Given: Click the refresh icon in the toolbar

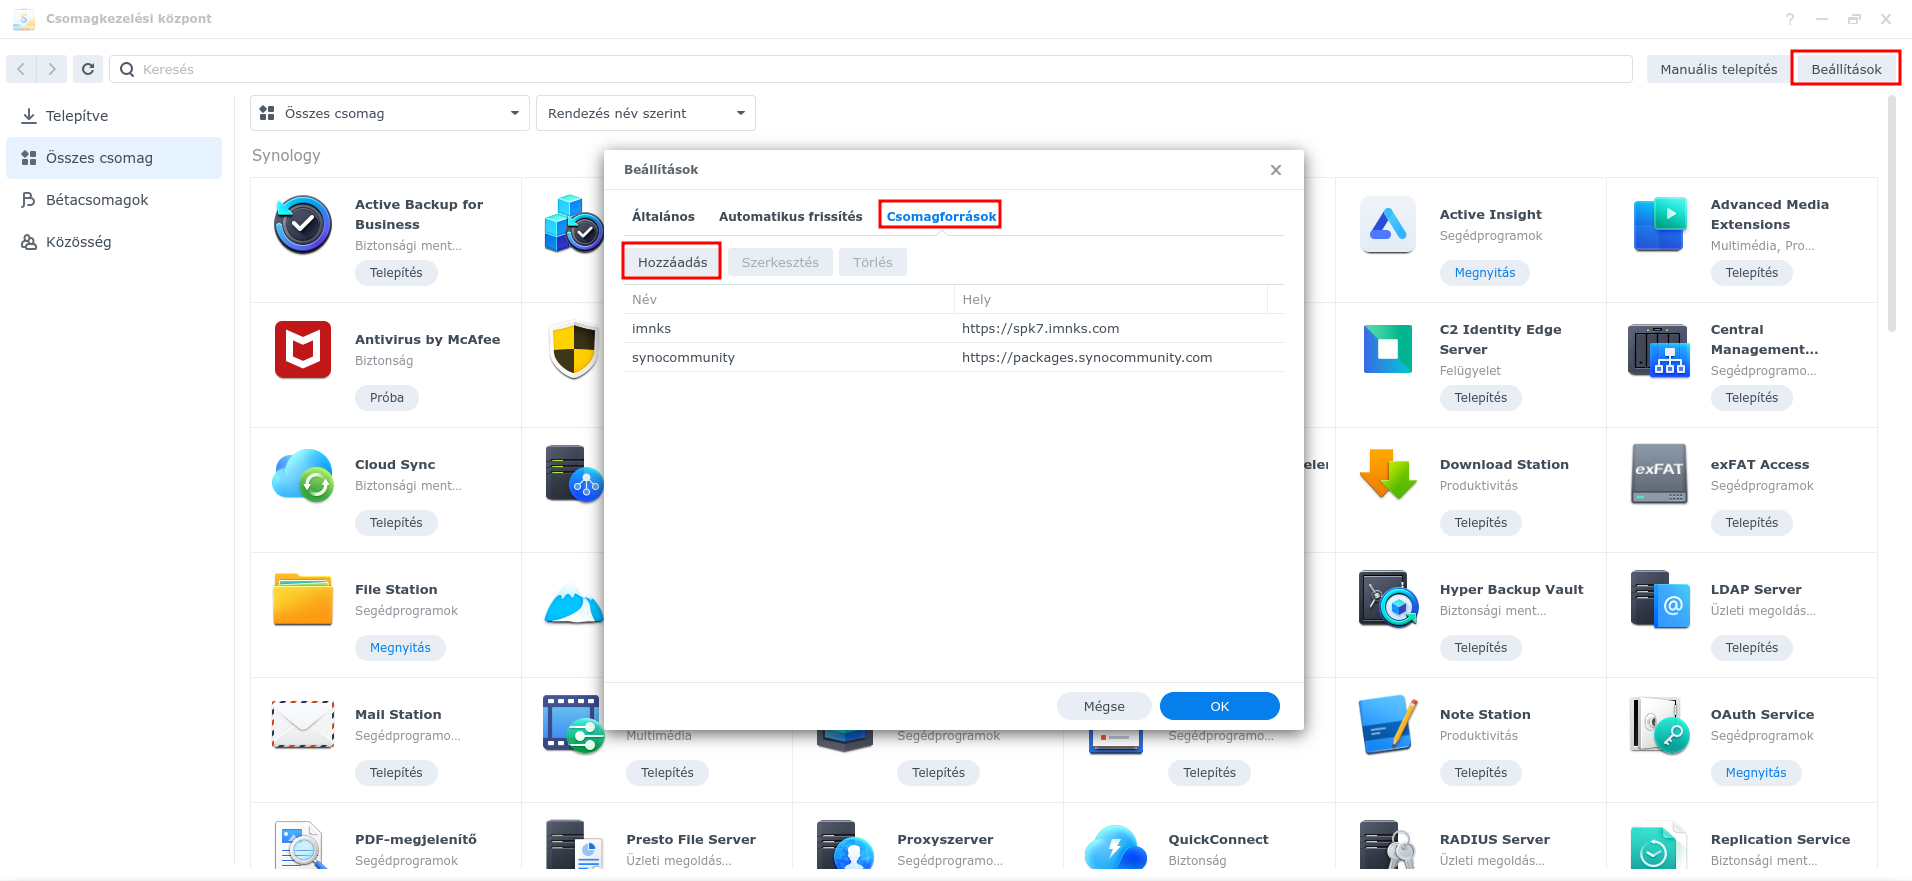Looking at the screenshot, I should click(x=88, y=69).
